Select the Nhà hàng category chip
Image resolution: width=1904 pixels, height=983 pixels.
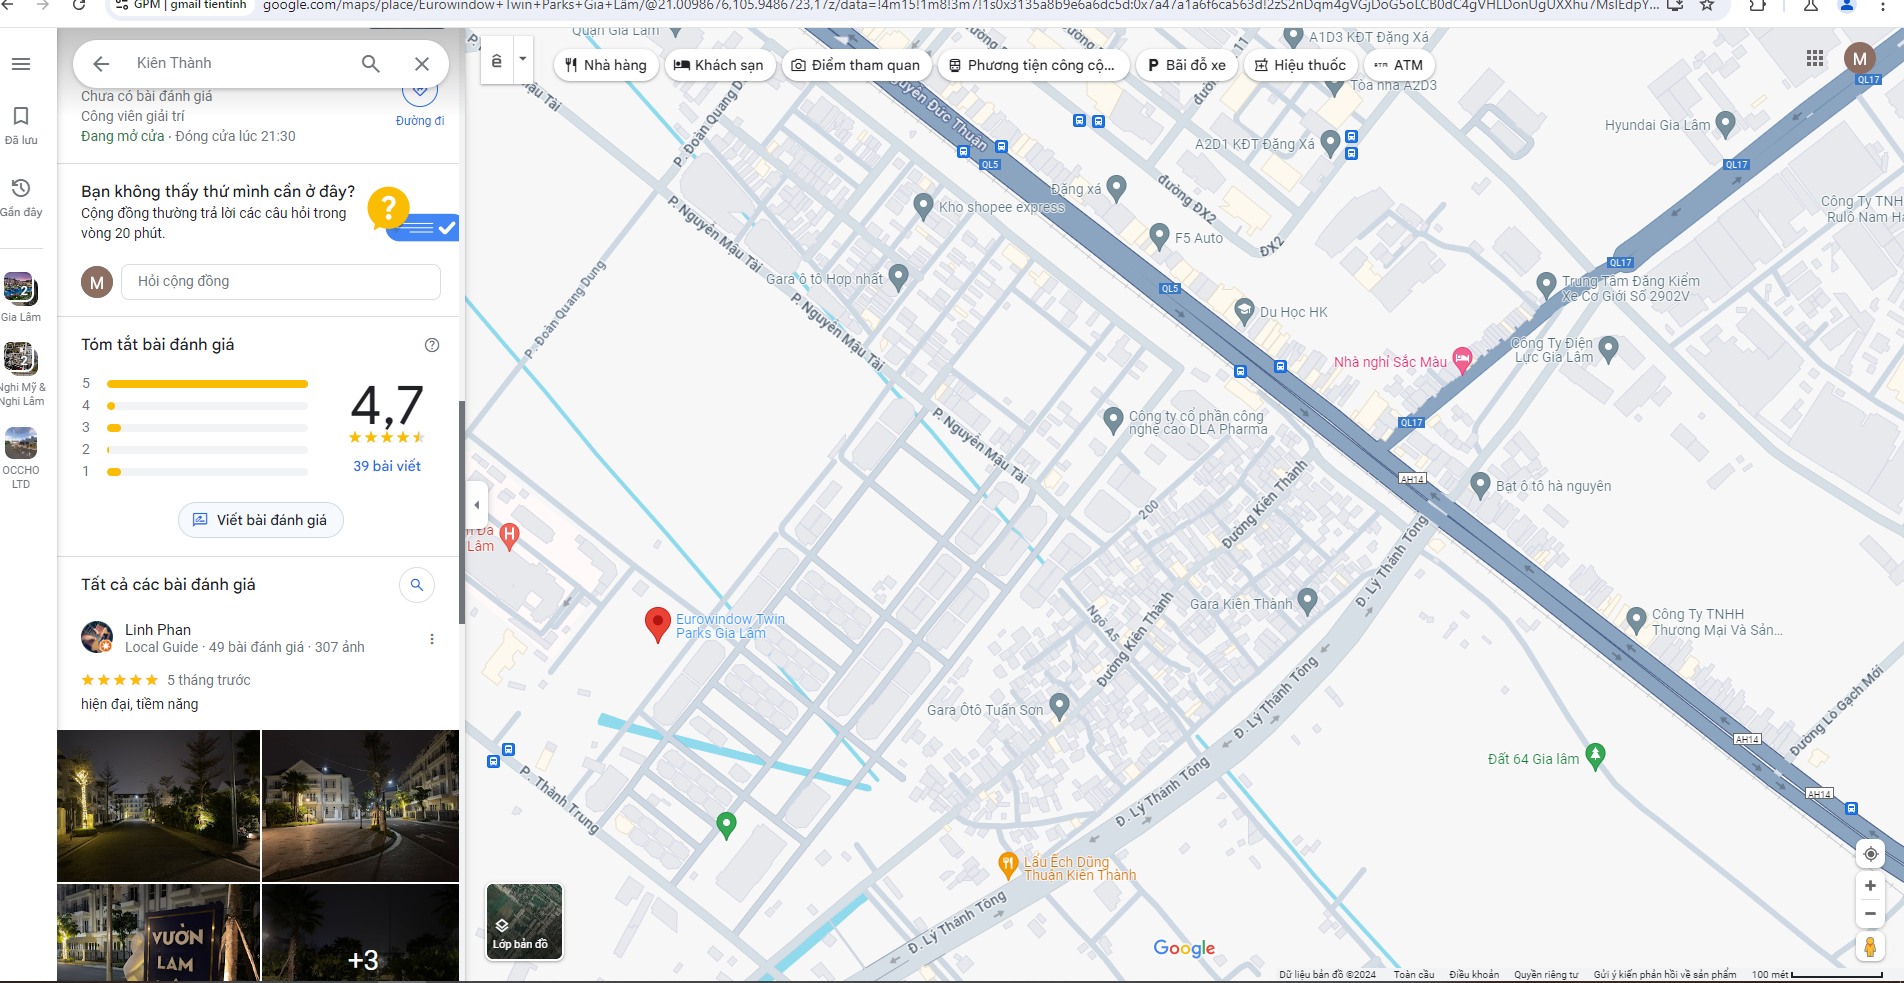[606, 65]
